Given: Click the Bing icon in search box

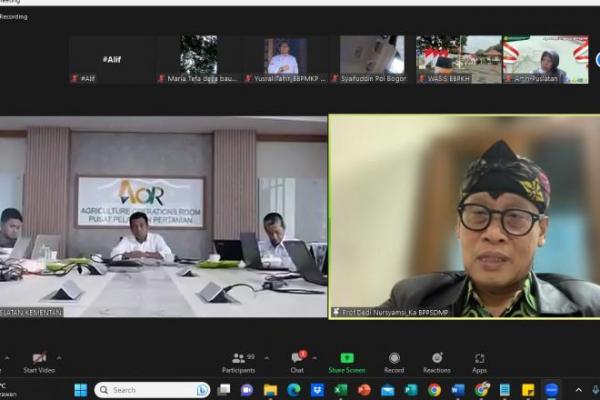Looking at the screenshot, I should pos(202,390).
